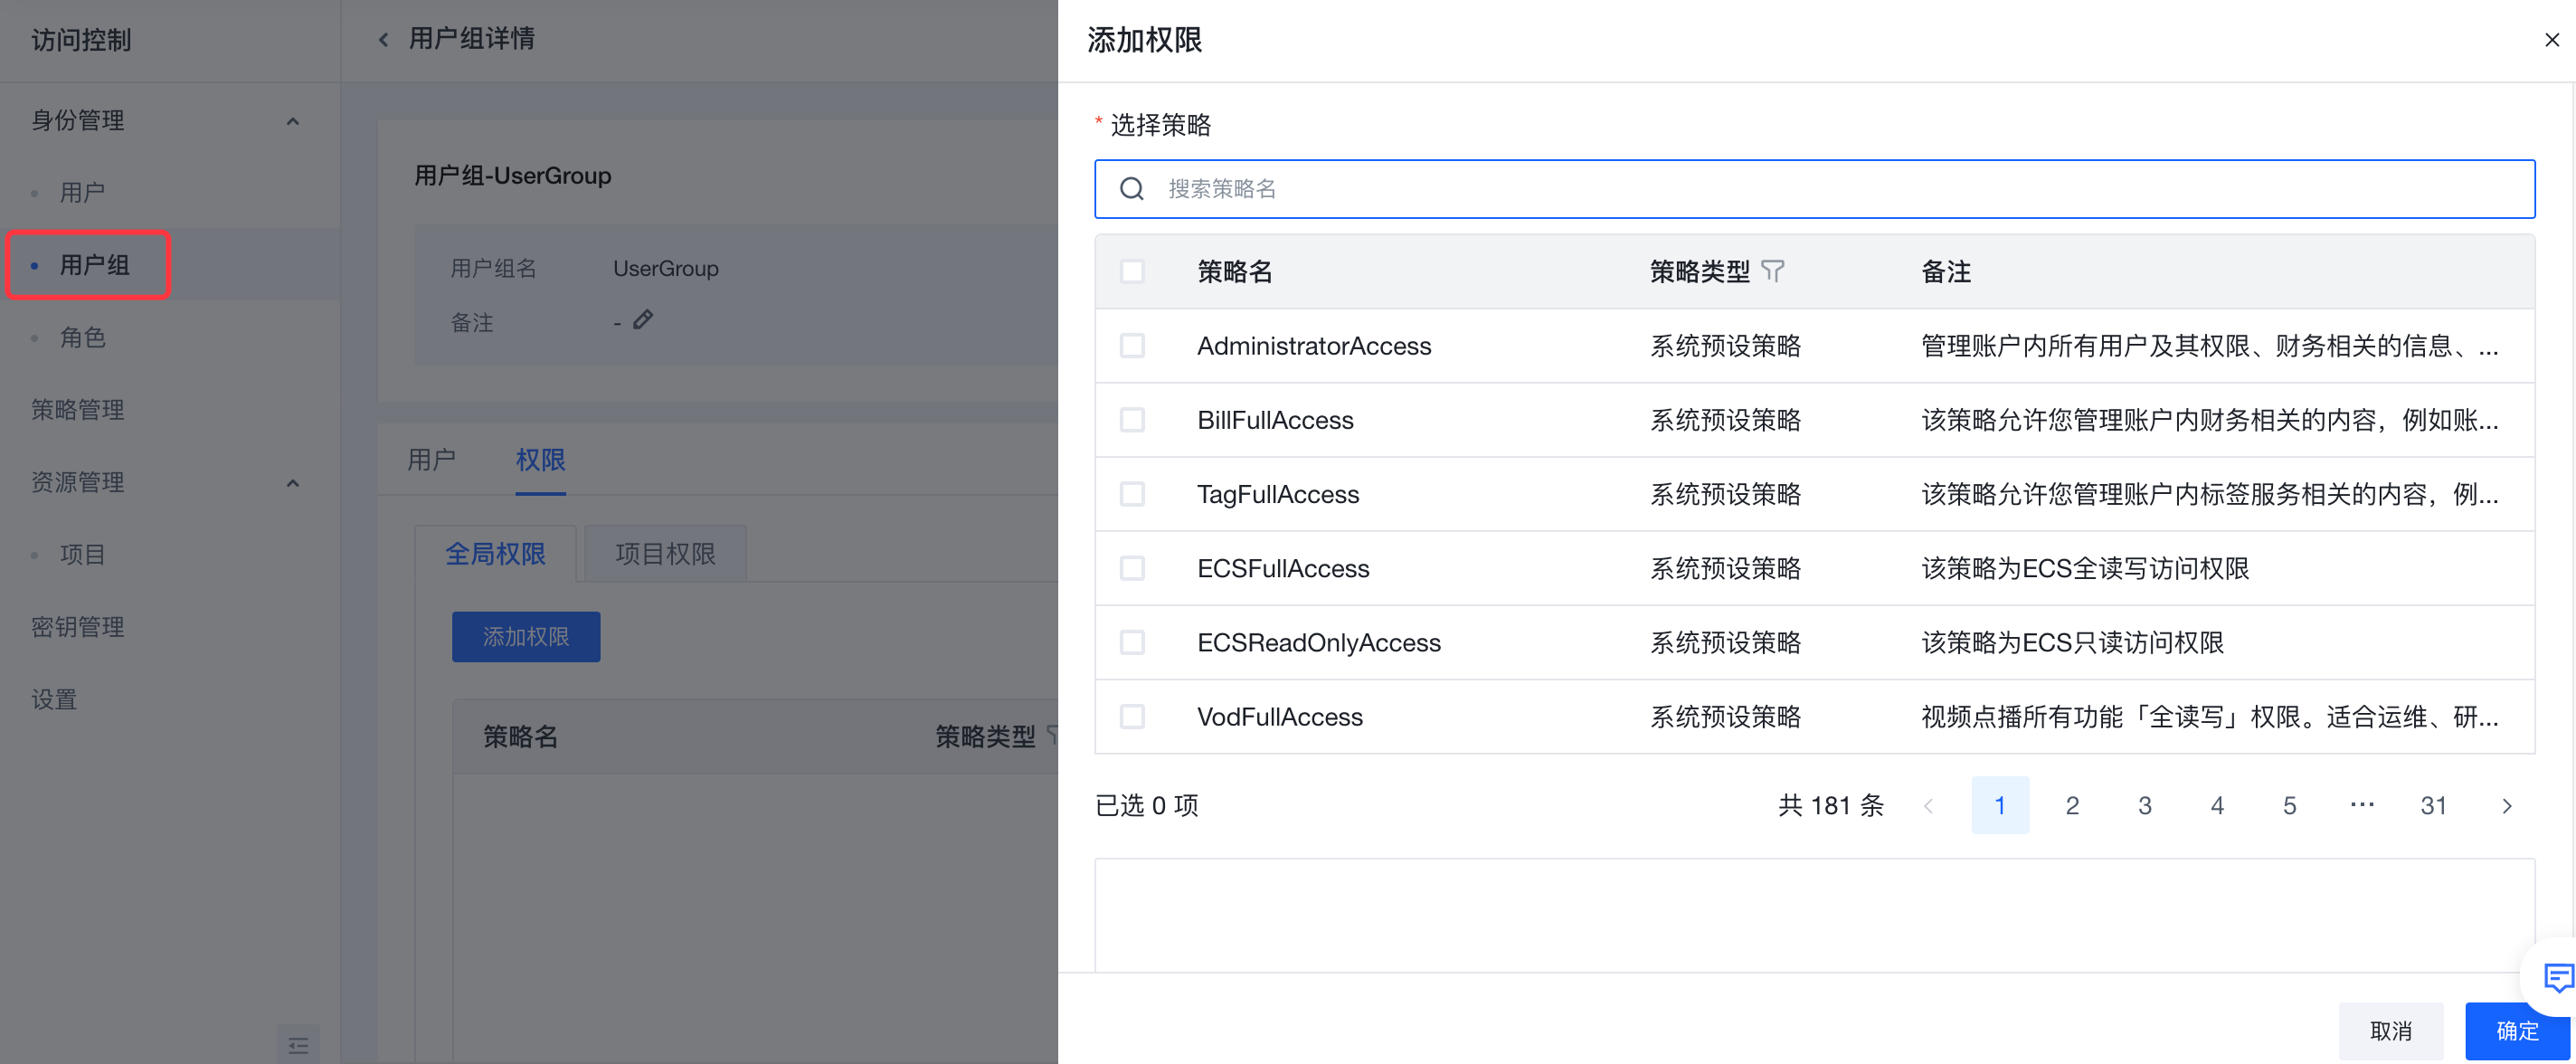Check the TagFullAccess policy
This screenshot has height=1064, width=2576.
click(x=1132, y=494)
